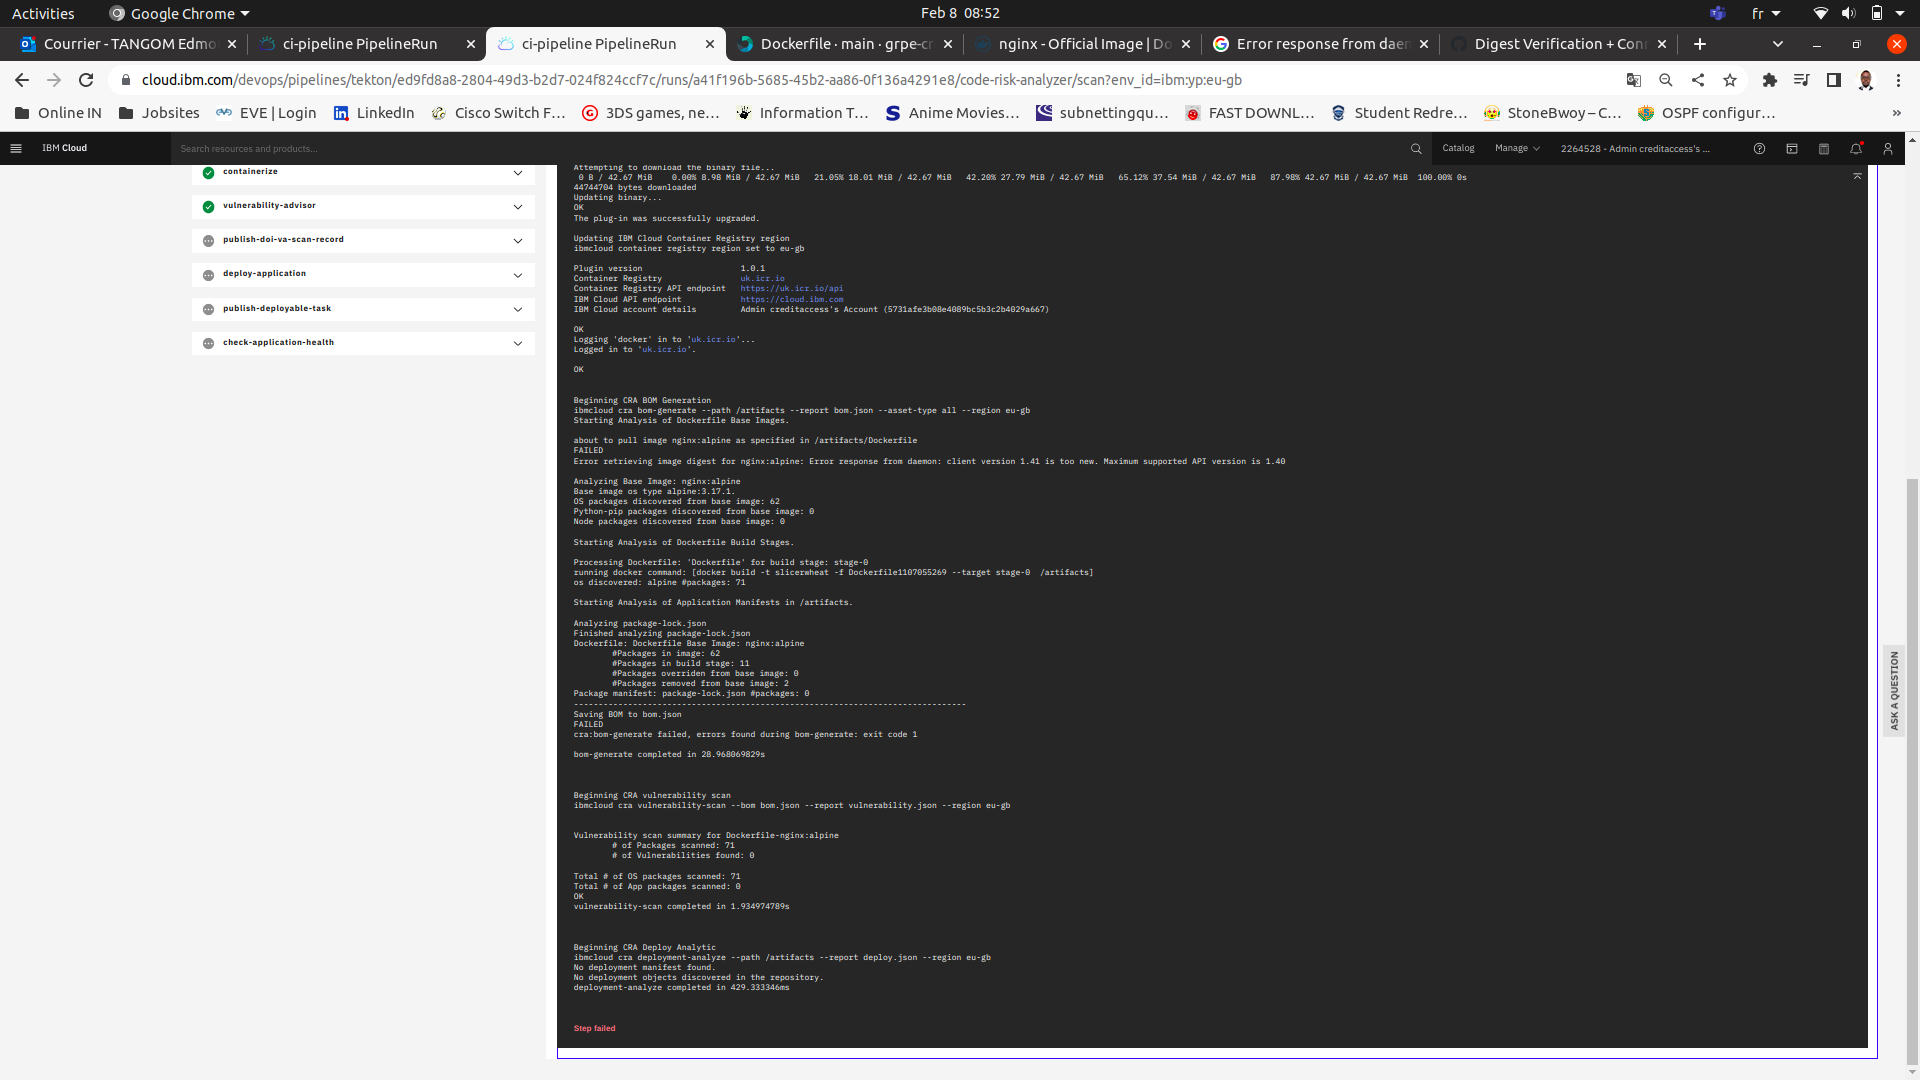Bookmark this page with the star icon
Image resolution: width=1920 pixels, height=1080 pixels.
(1730, 80)
